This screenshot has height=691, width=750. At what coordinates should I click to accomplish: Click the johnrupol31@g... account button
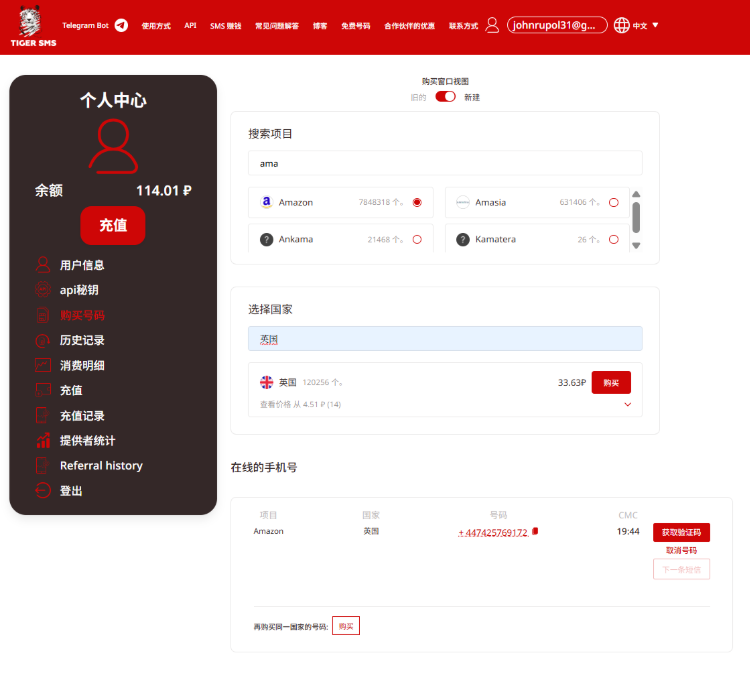557,25
